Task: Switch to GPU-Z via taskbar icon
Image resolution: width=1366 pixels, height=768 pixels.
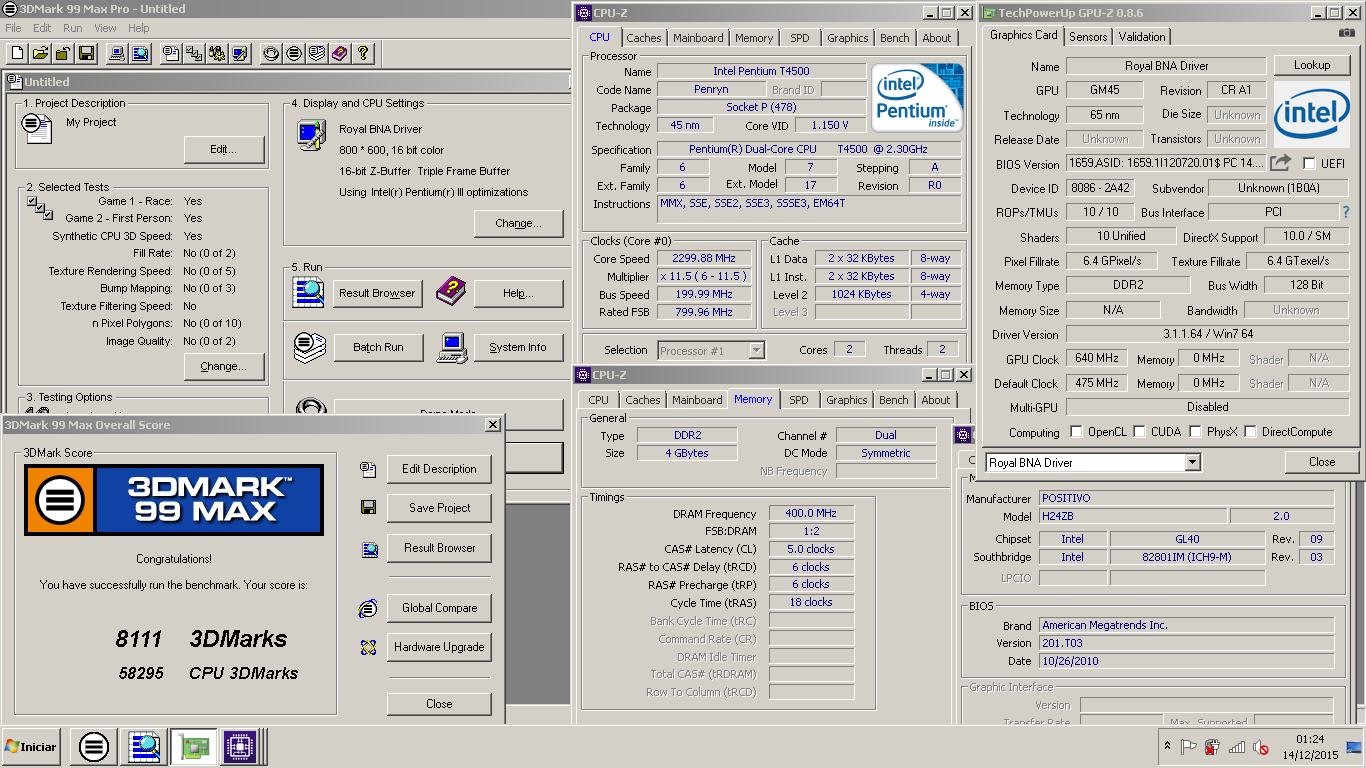Action: coord(193,746)
